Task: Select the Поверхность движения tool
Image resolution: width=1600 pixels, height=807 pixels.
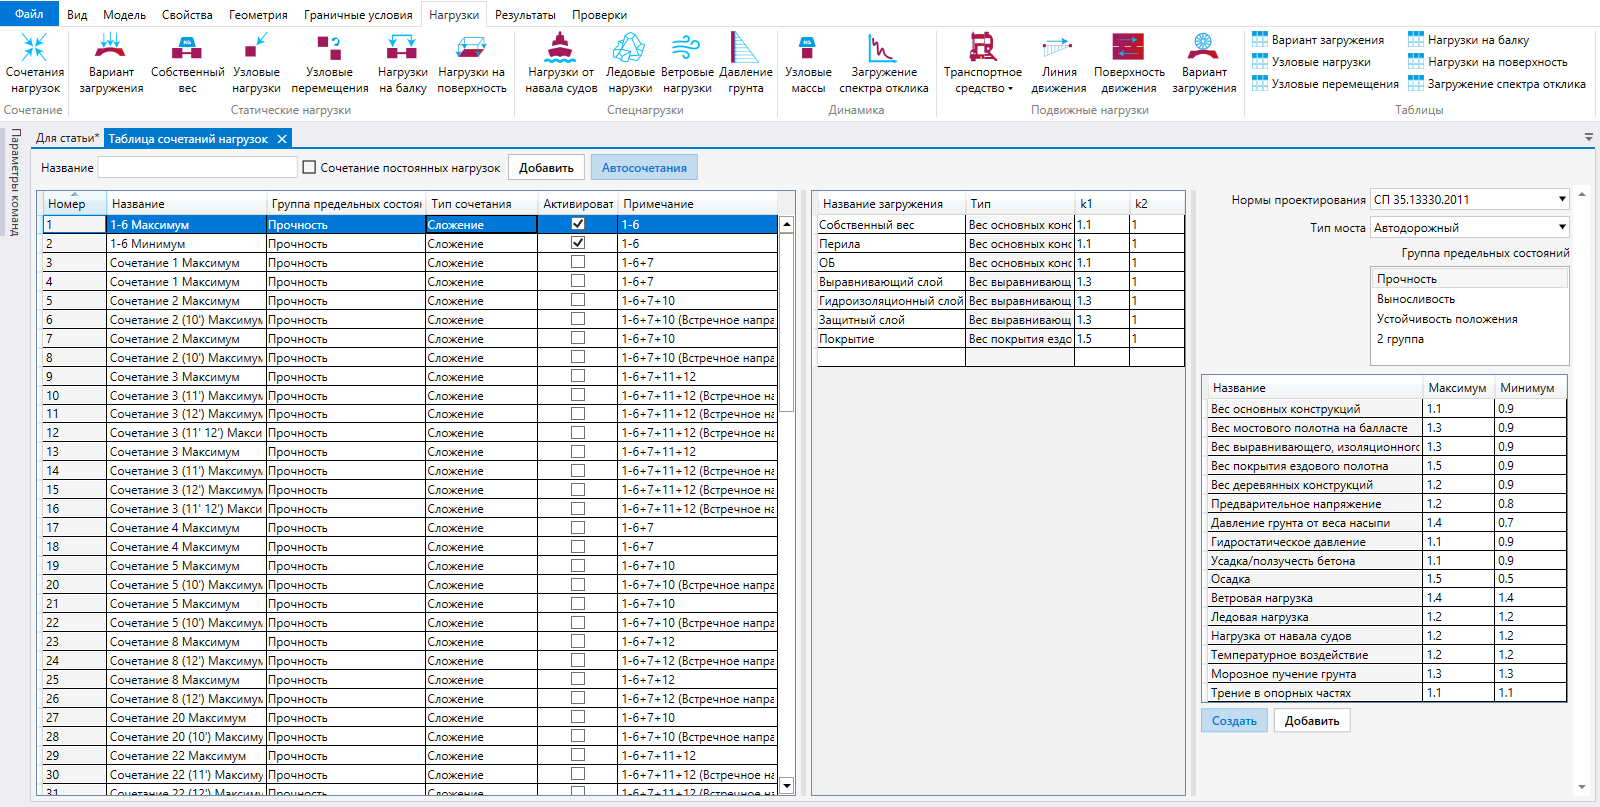Action: tap(1129, 63)
